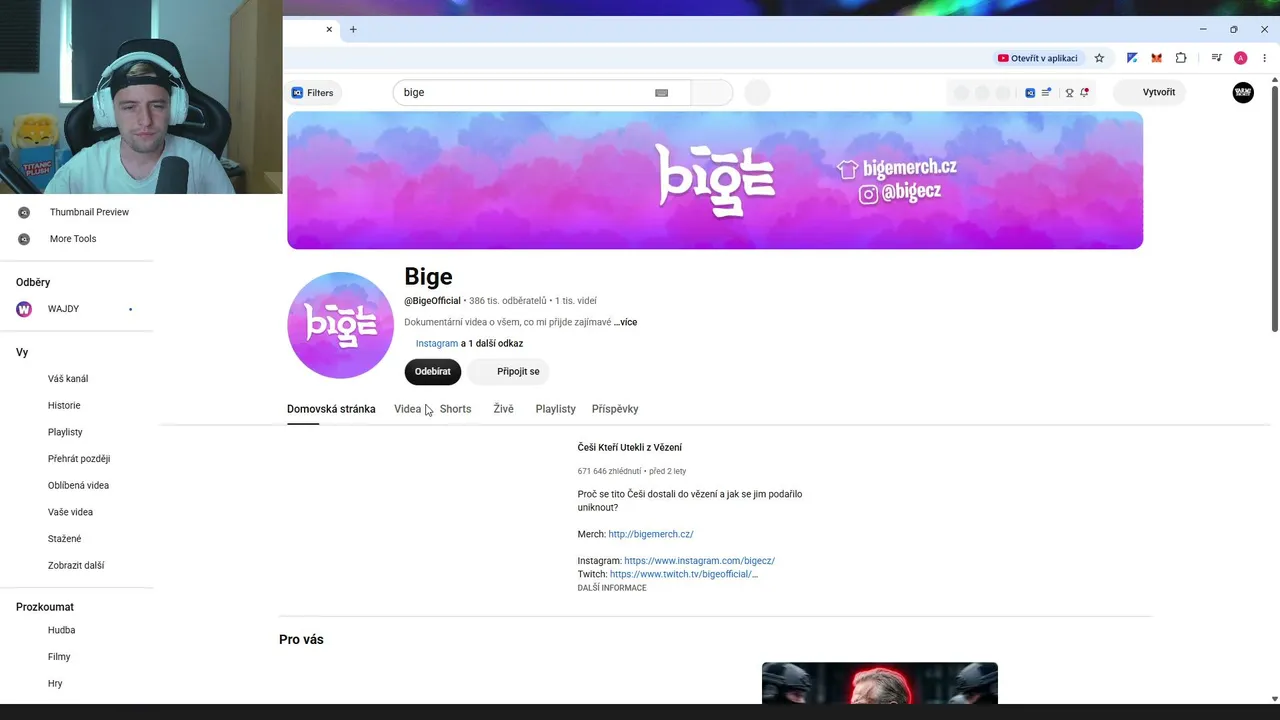The image size is (1280, 720).
Task: Select the 'Domovská stránka' channel tab
Action: 331,409
